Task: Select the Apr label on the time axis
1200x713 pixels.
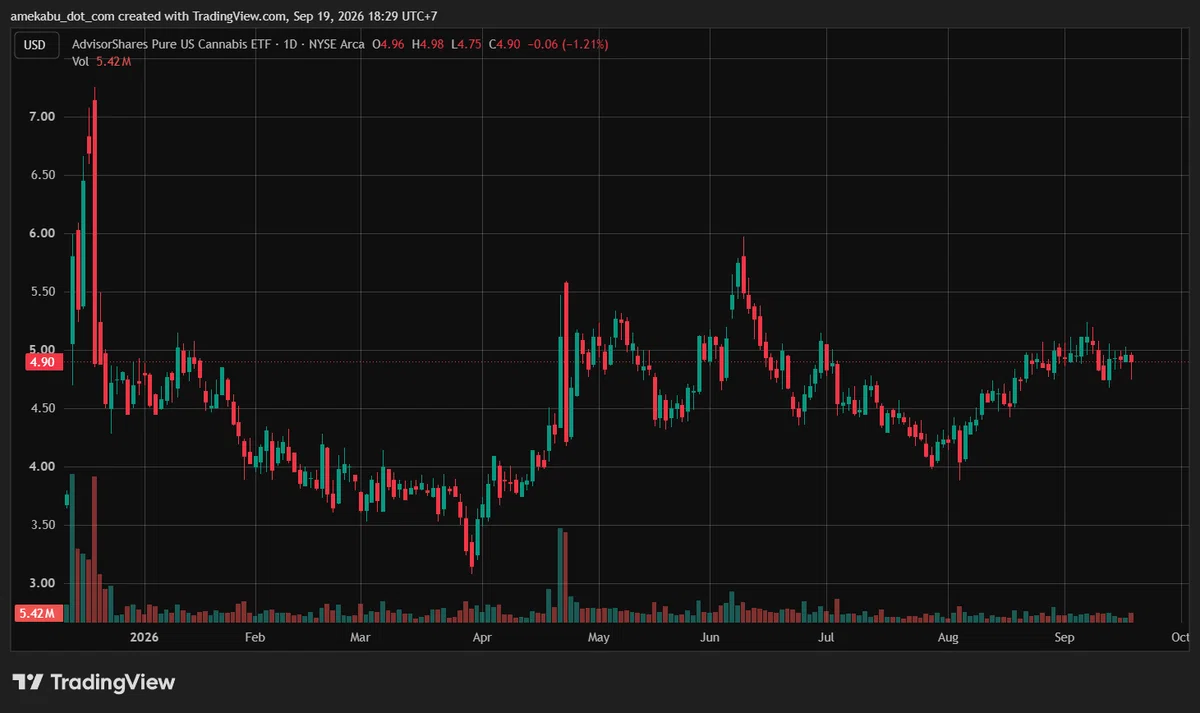Action: point(482,637)
